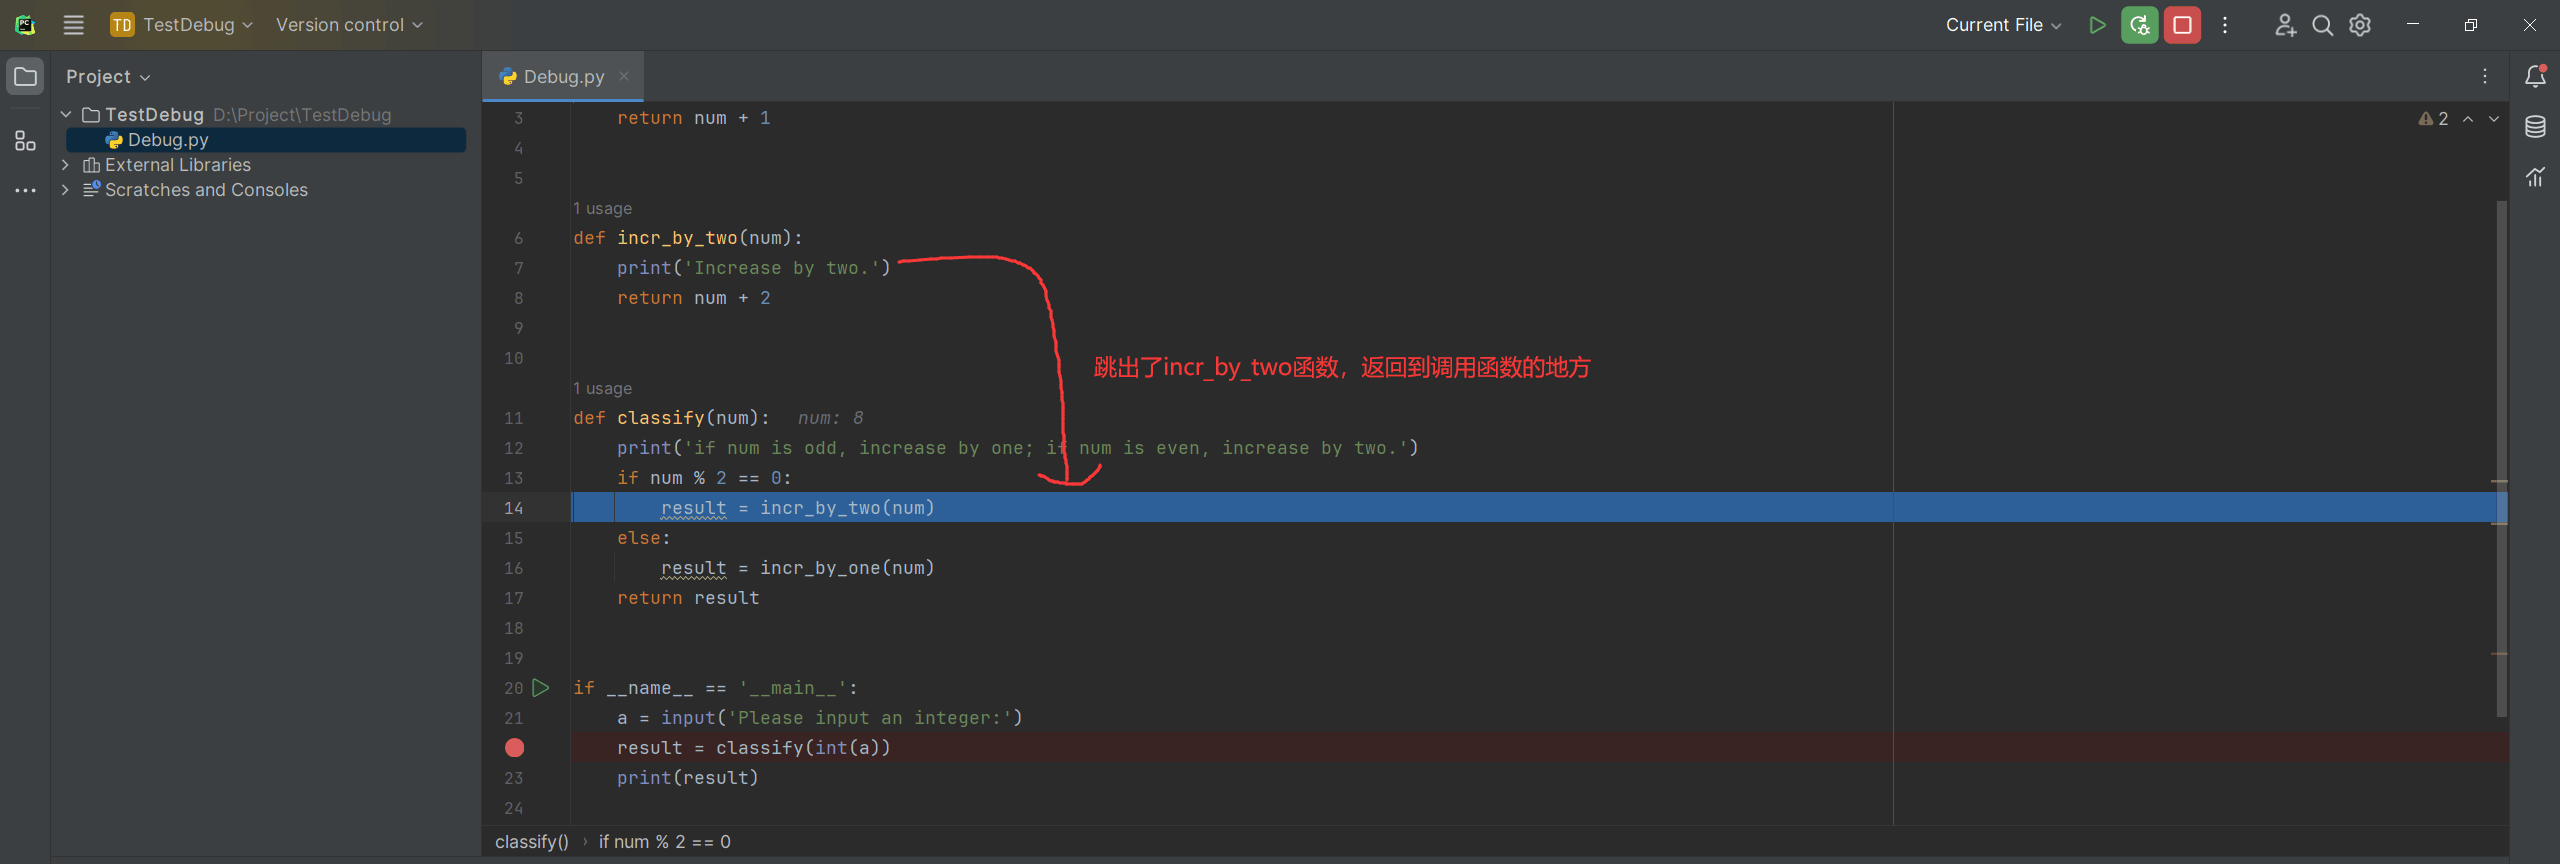This screenshot has height=864, width=2560.
Task: Open the main hamburger menu
Action: [73, 25]
